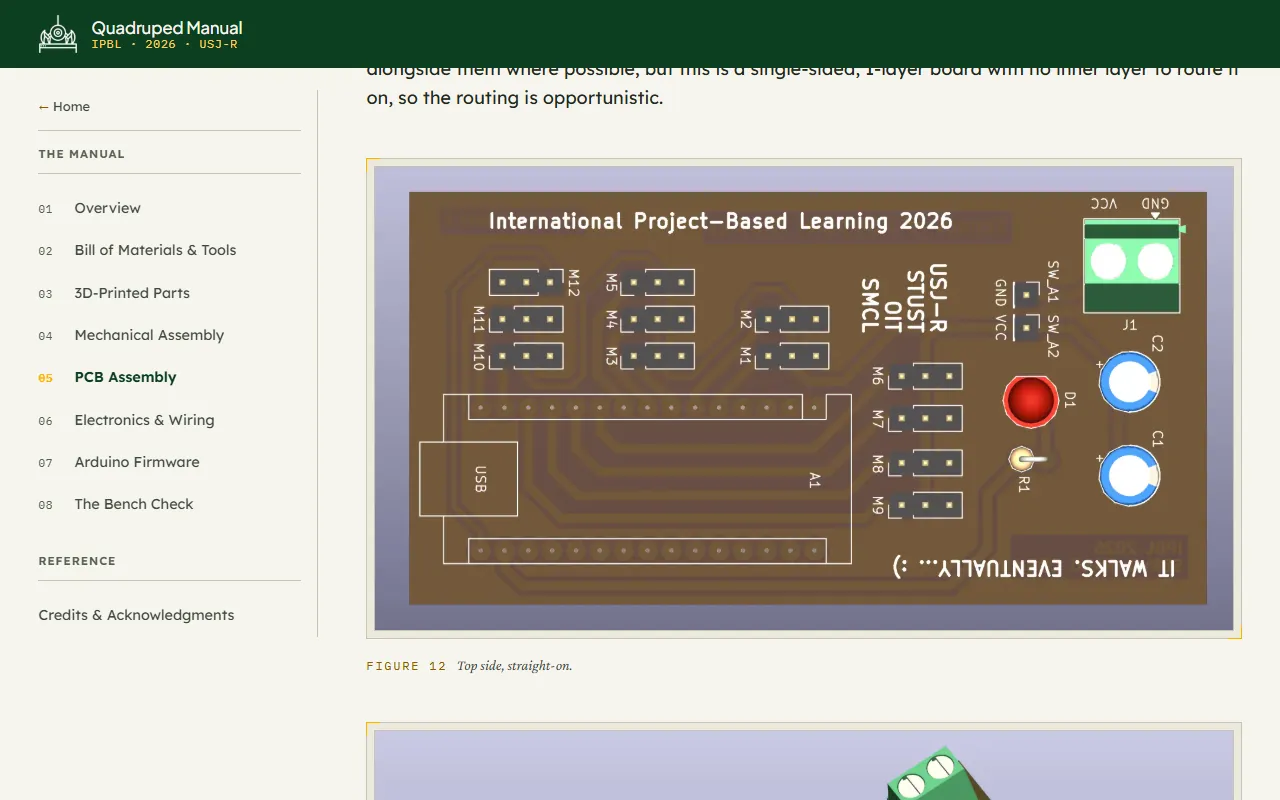1280x800 pixels.
Task: Click the 'FIGURE 12' label
Action: (x=406, y=666)
